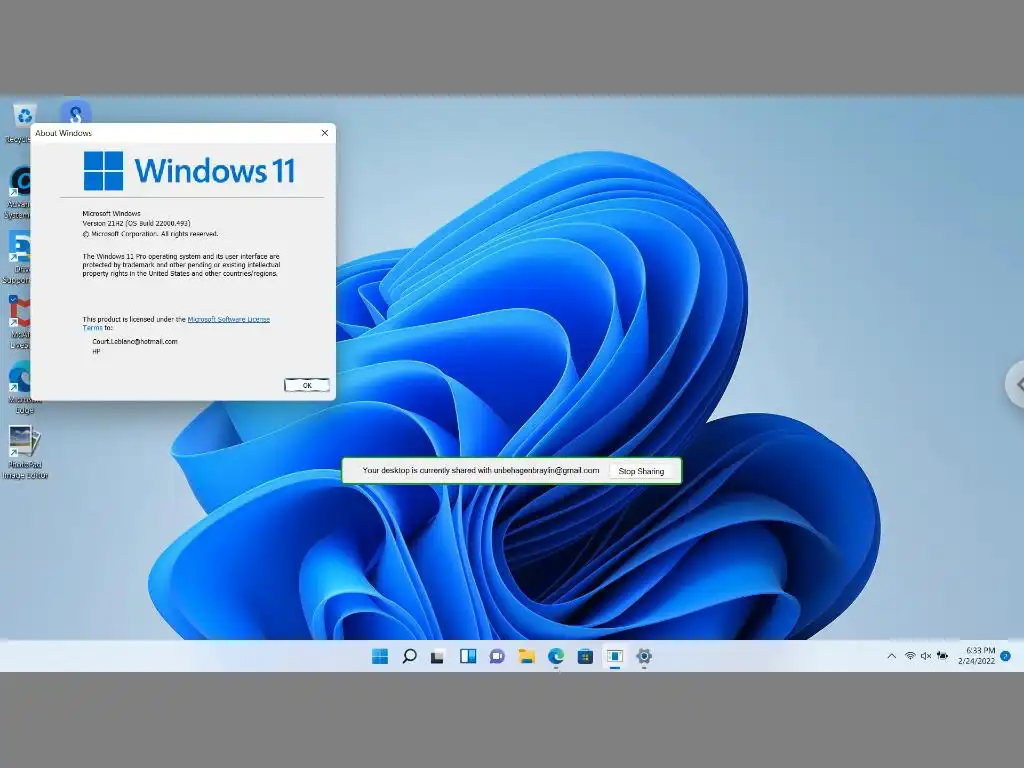Close the About Windows dialog
This screenshot has height=768, width=1024.
point(325,133)
